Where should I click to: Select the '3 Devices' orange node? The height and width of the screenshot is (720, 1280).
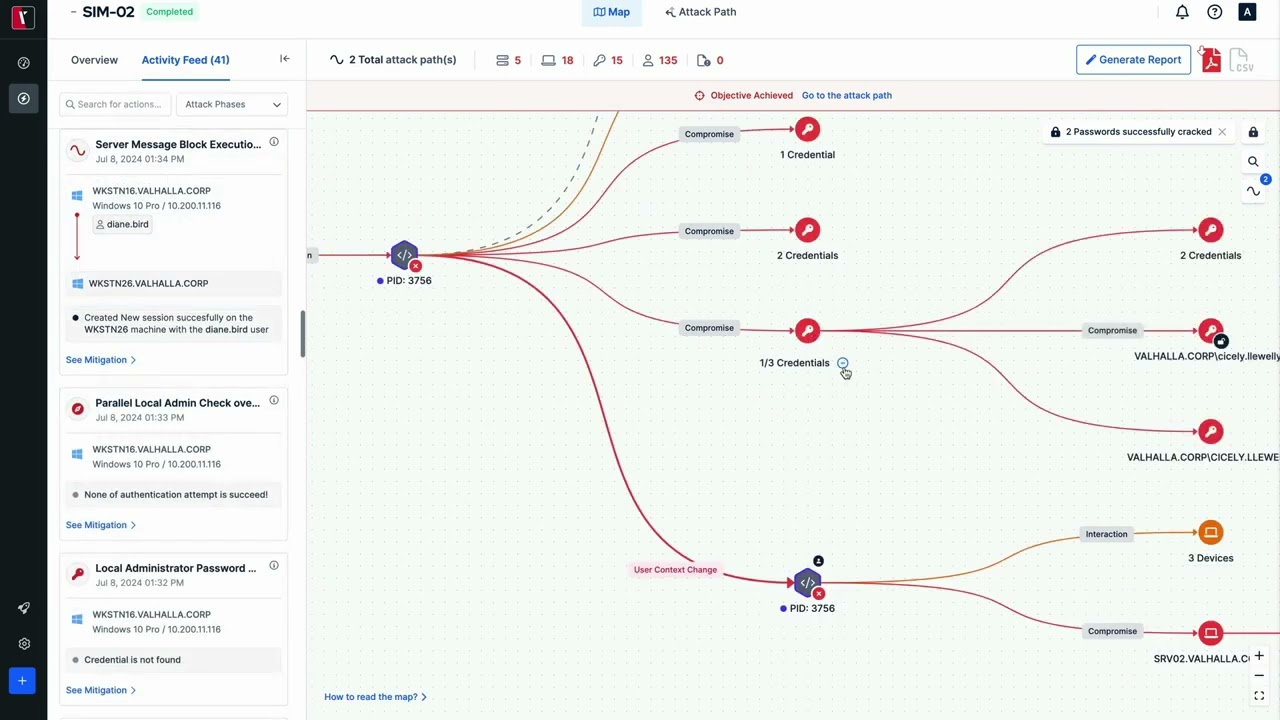coord(1211,533)
